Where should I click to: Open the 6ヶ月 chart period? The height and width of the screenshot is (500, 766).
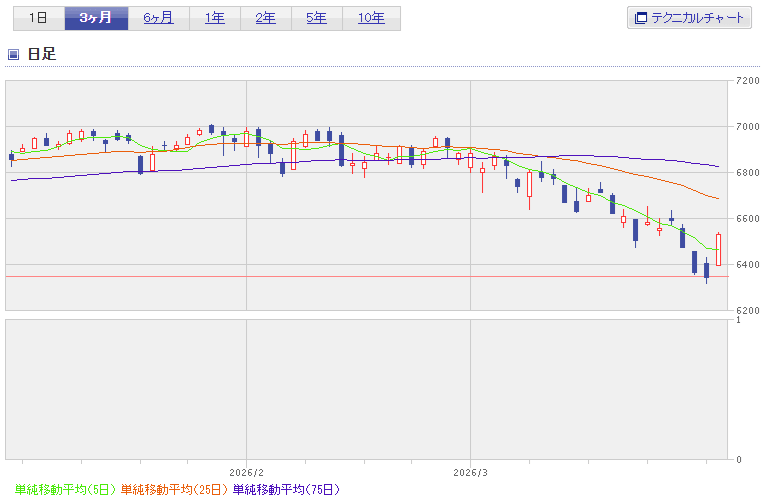click(158, 18)
